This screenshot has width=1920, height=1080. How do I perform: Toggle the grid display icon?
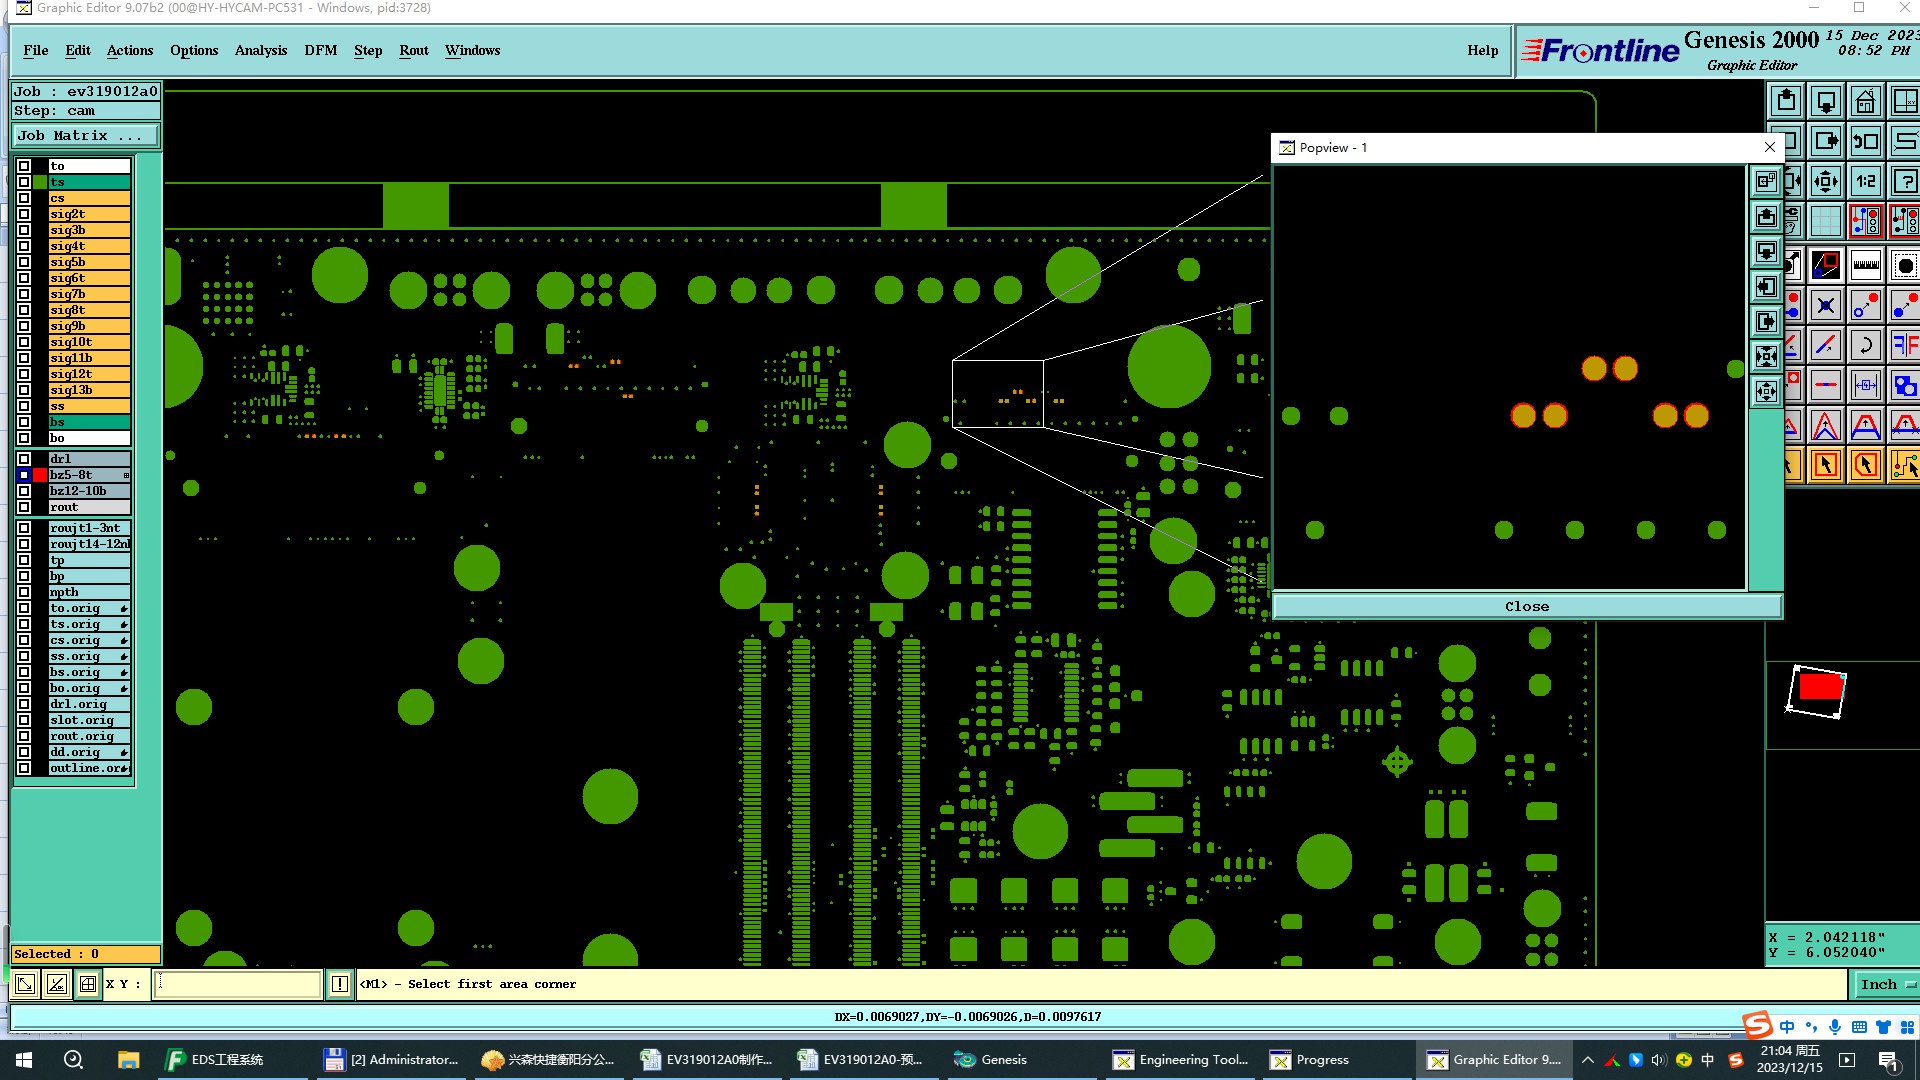point(1825,221)
